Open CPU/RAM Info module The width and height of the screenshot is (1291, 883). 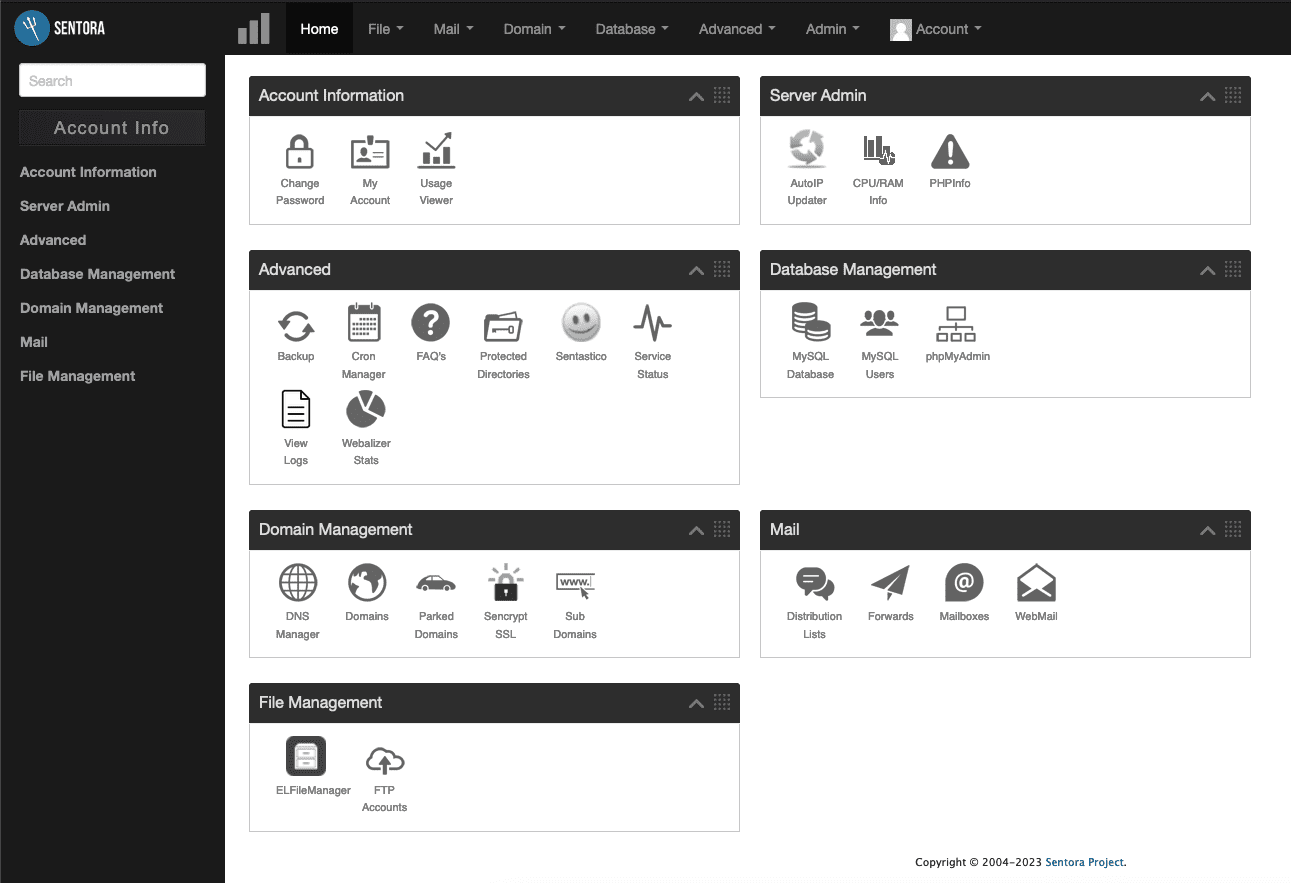(877, 152)
